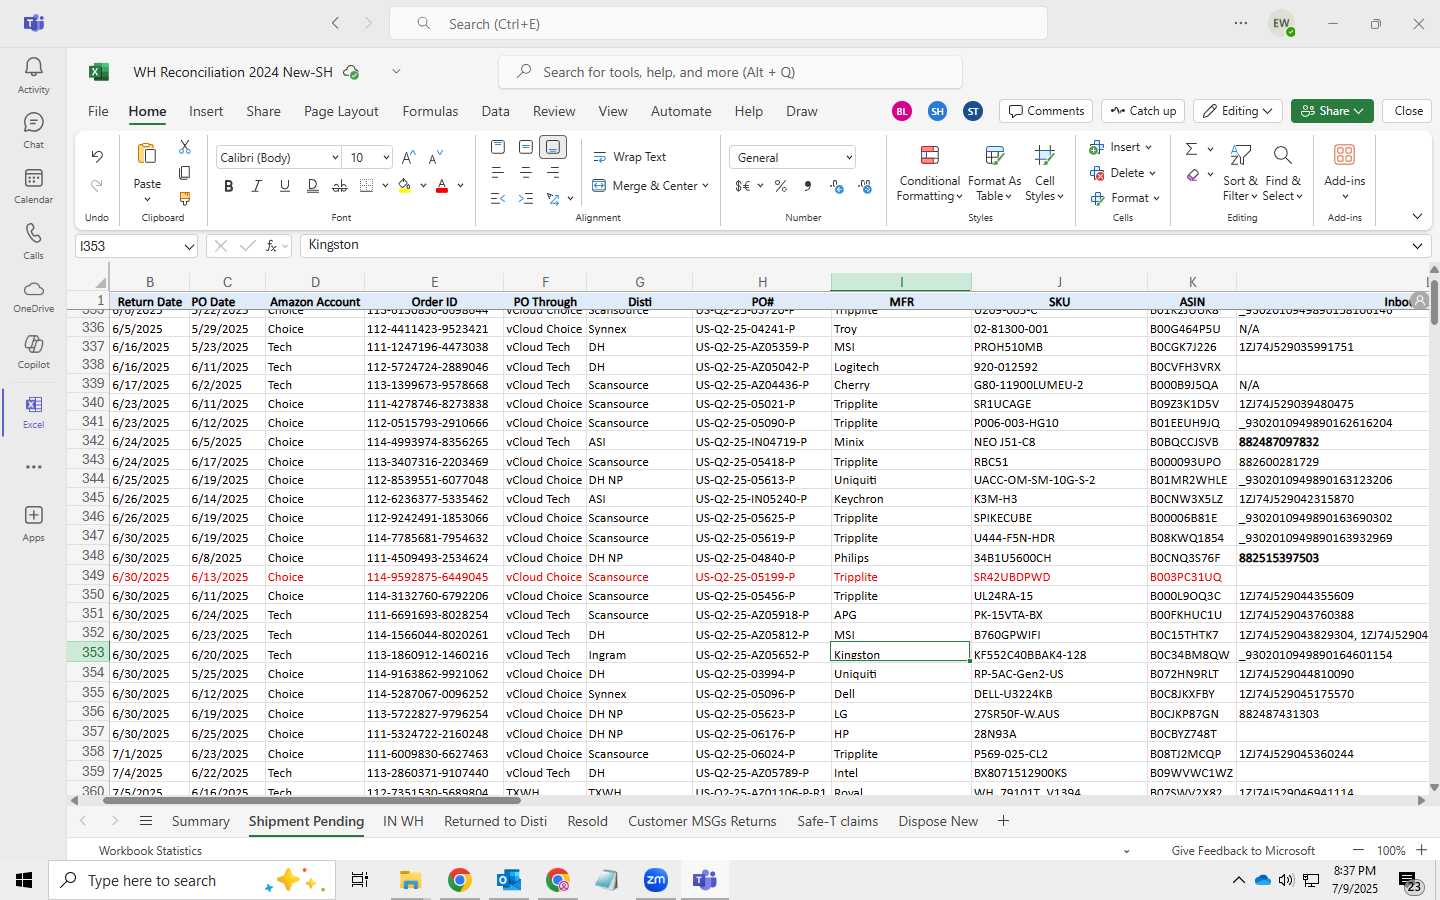
Task: Open Find & Select menu
Action: [x=1283, y=173]
